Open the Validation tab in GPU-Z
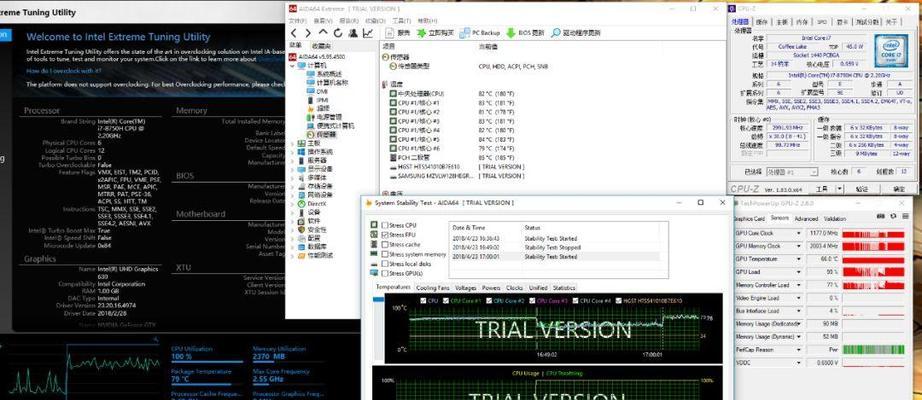 tap(835, 219)
